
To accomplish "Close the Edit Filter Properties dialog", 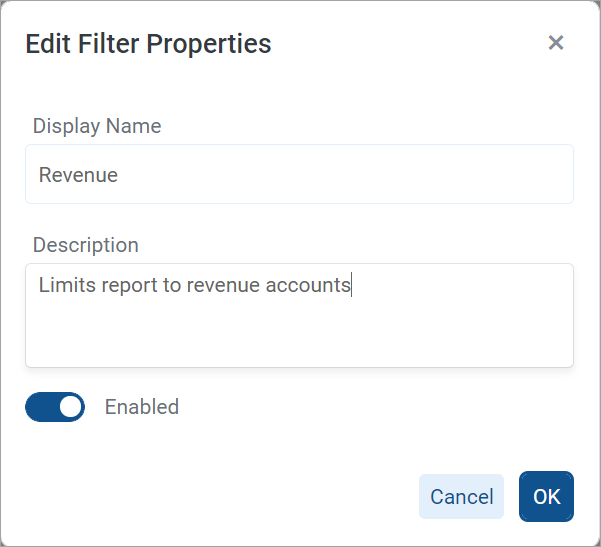I will pos(555,43).
